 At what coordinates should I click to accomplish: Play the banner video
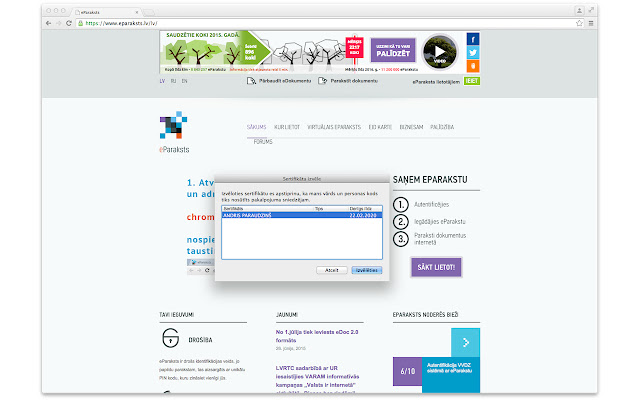(x=440, y=52)
